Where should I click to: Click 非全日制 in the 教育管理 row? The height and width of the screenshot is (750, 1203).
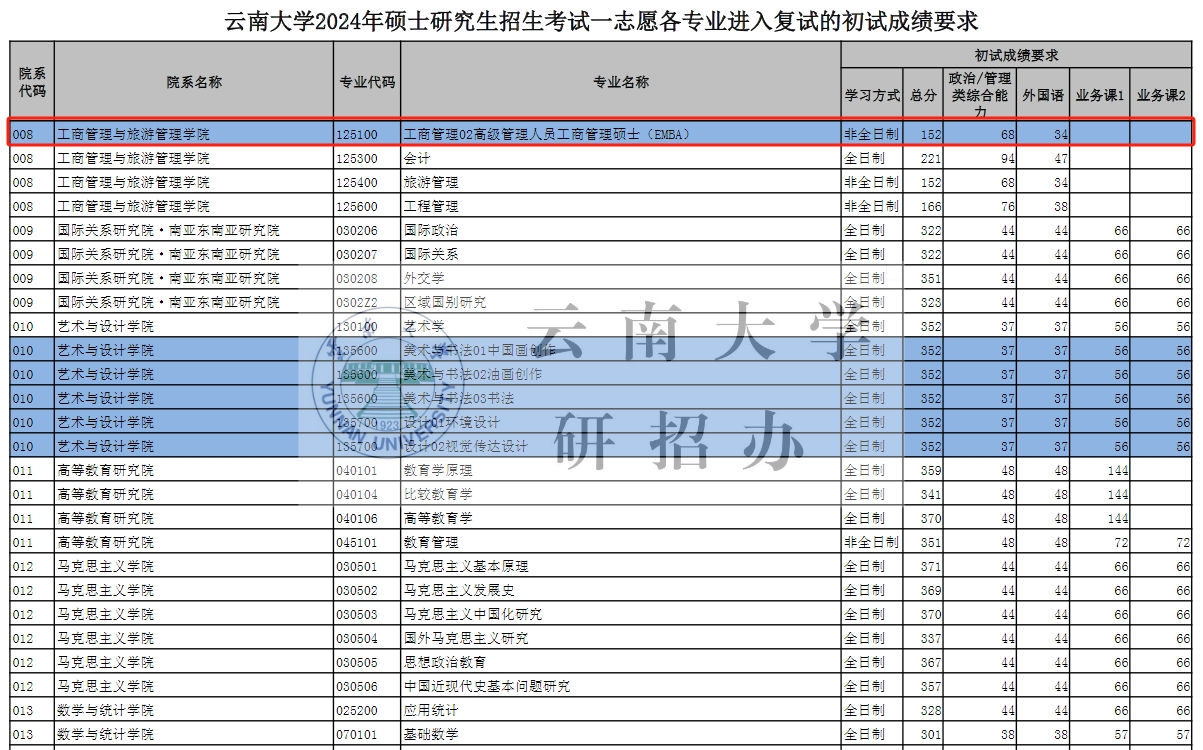(x=872, y=542)
